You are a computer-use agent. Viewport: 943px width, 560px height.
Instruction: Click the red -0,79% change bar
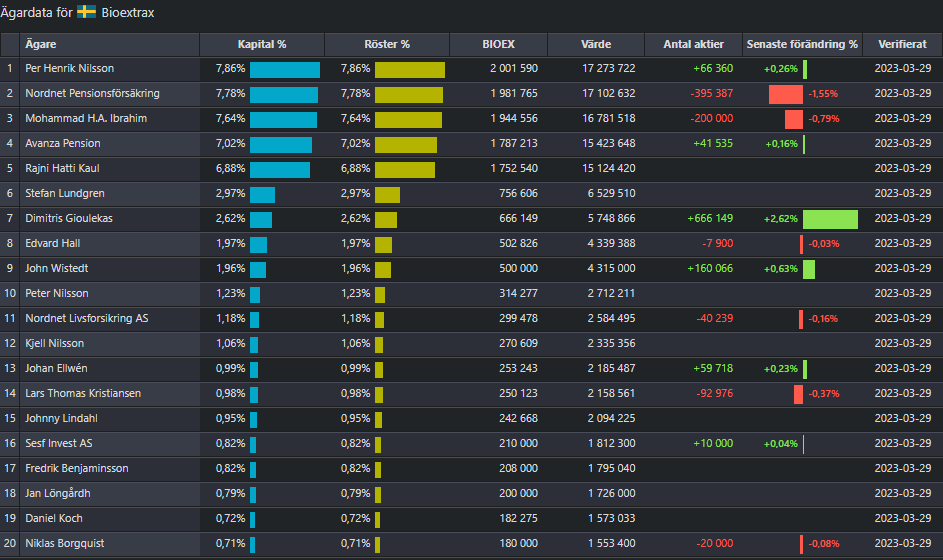click(x=794, y=120)
